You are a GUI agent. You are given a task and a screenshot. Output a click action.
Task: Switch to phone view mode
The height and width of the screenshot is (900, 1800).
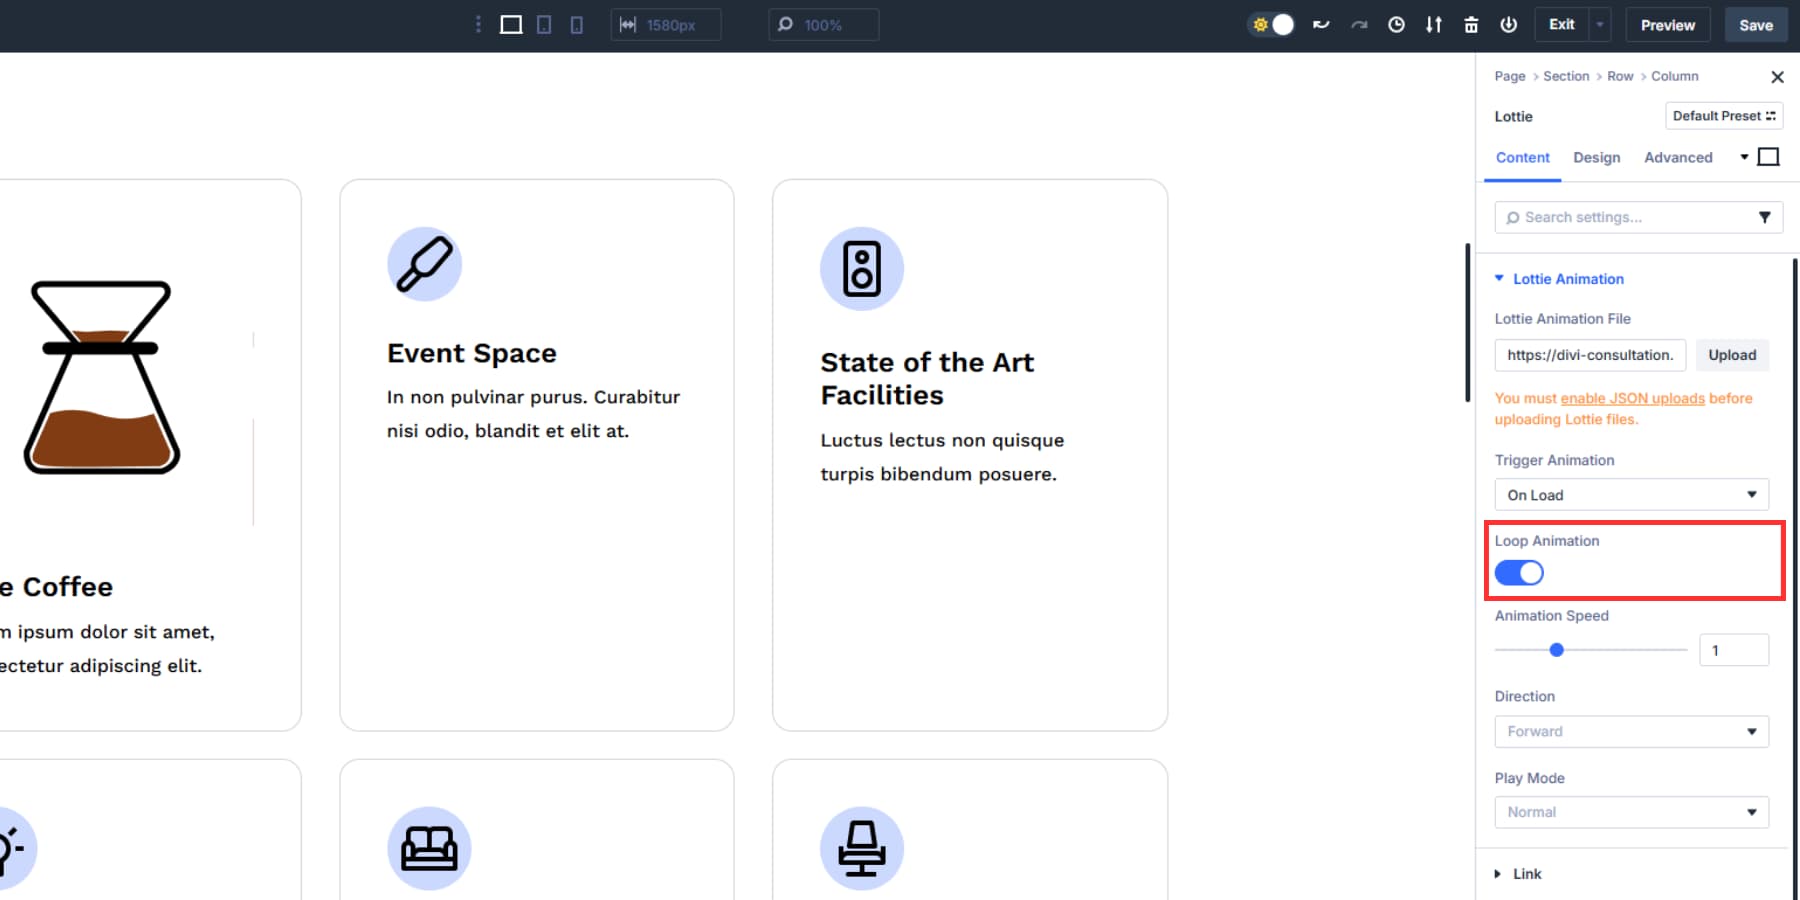(576, 24)
